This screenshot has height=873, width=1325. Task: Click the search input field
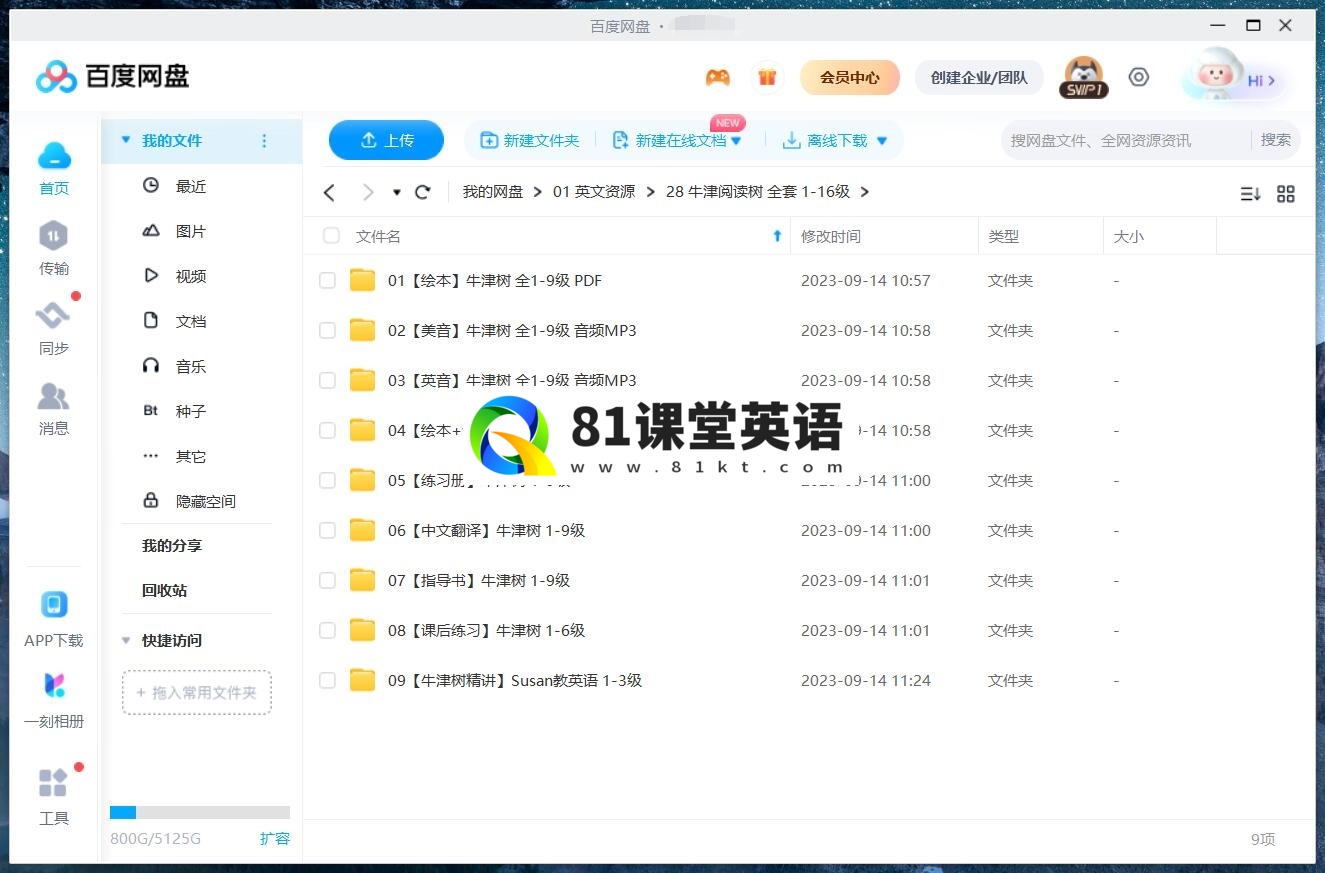click(x=1125, y=140)
